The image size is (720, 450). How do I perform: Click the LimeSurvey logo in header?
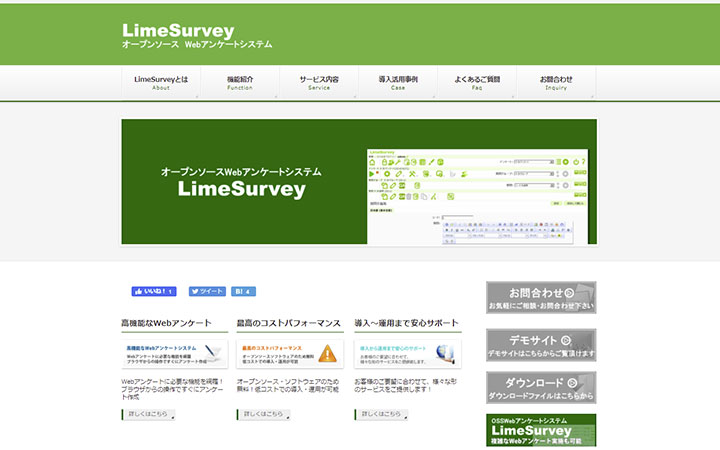[178, 31]
